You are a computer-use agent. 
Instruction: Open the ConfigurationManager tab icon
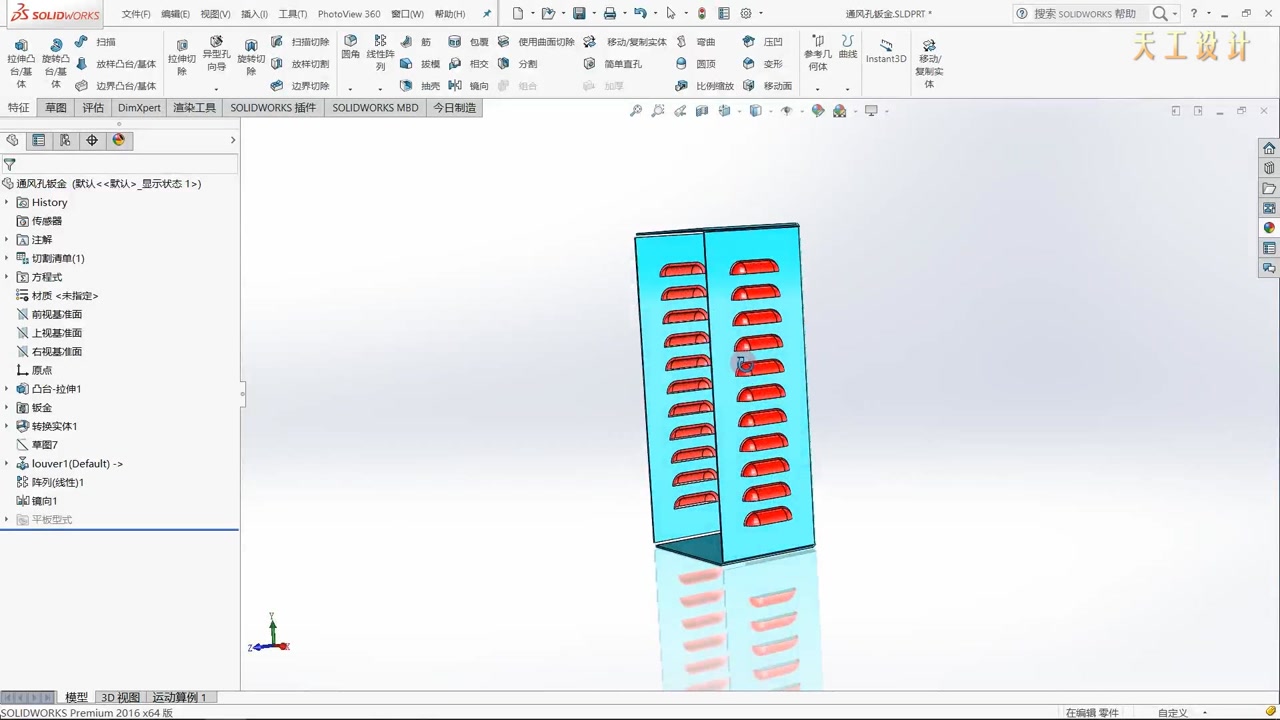(65, 141)
